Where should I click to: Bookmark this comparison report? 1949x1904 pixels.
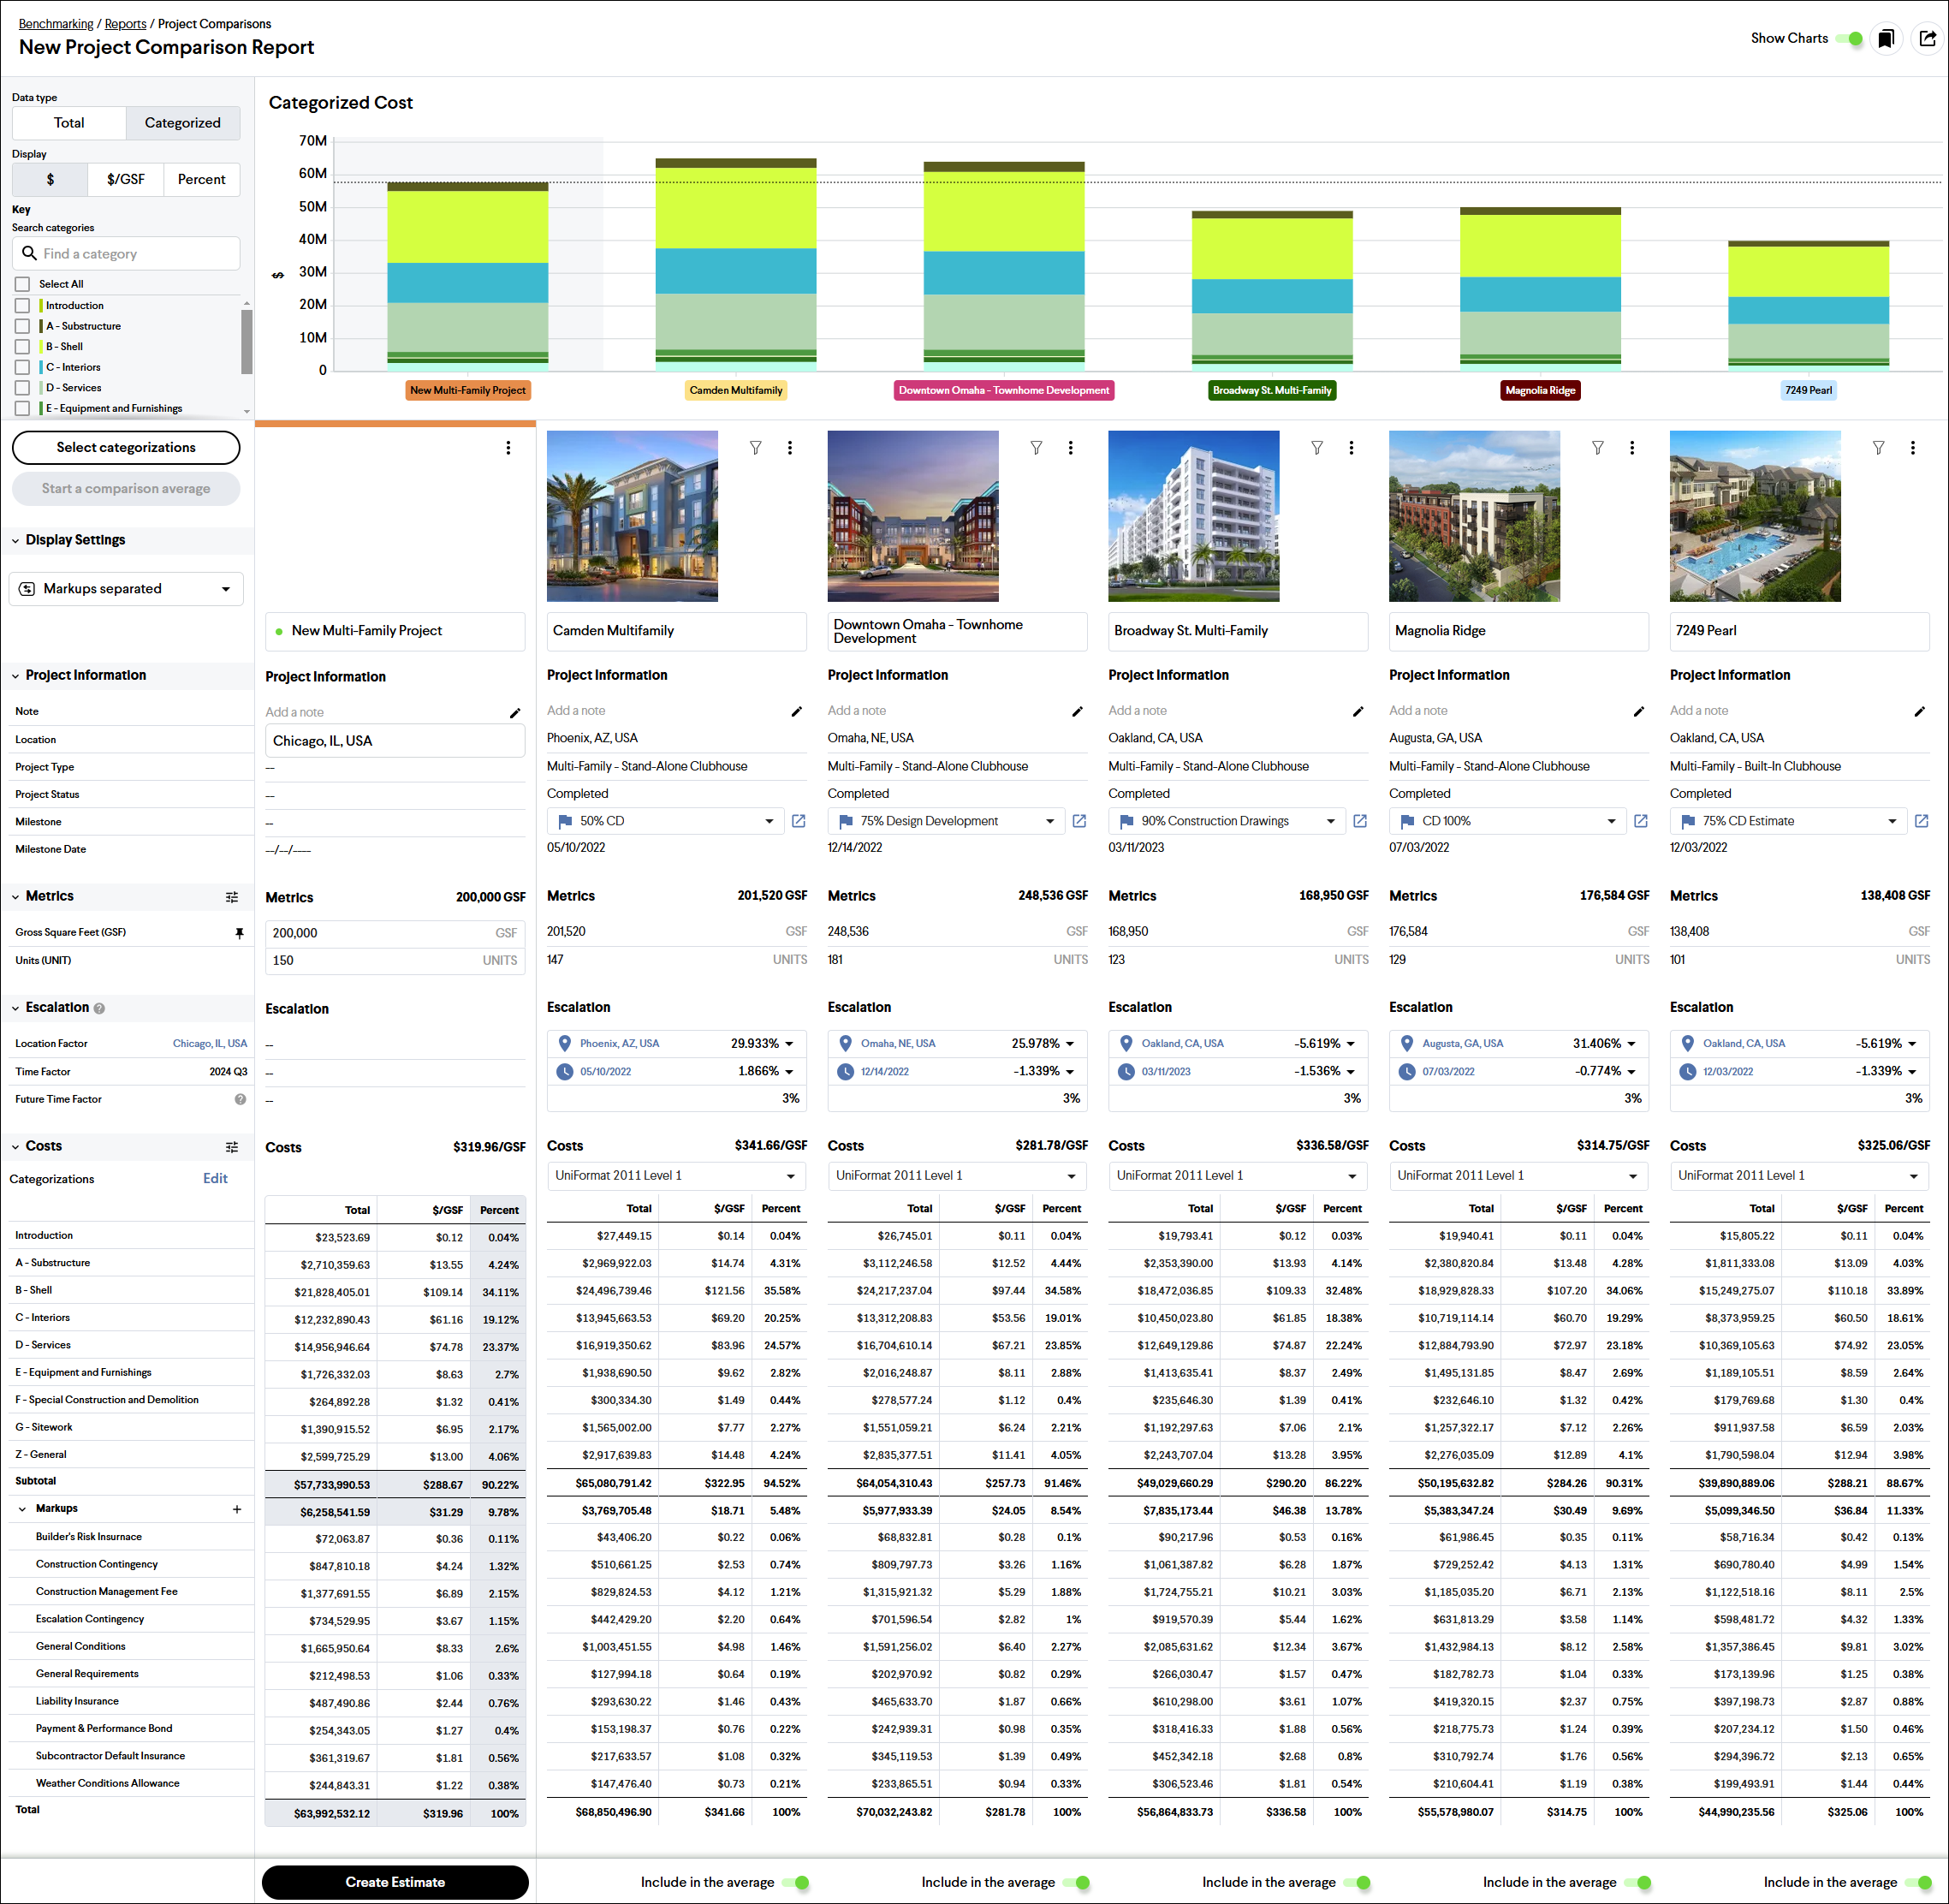coord(1887,38)
